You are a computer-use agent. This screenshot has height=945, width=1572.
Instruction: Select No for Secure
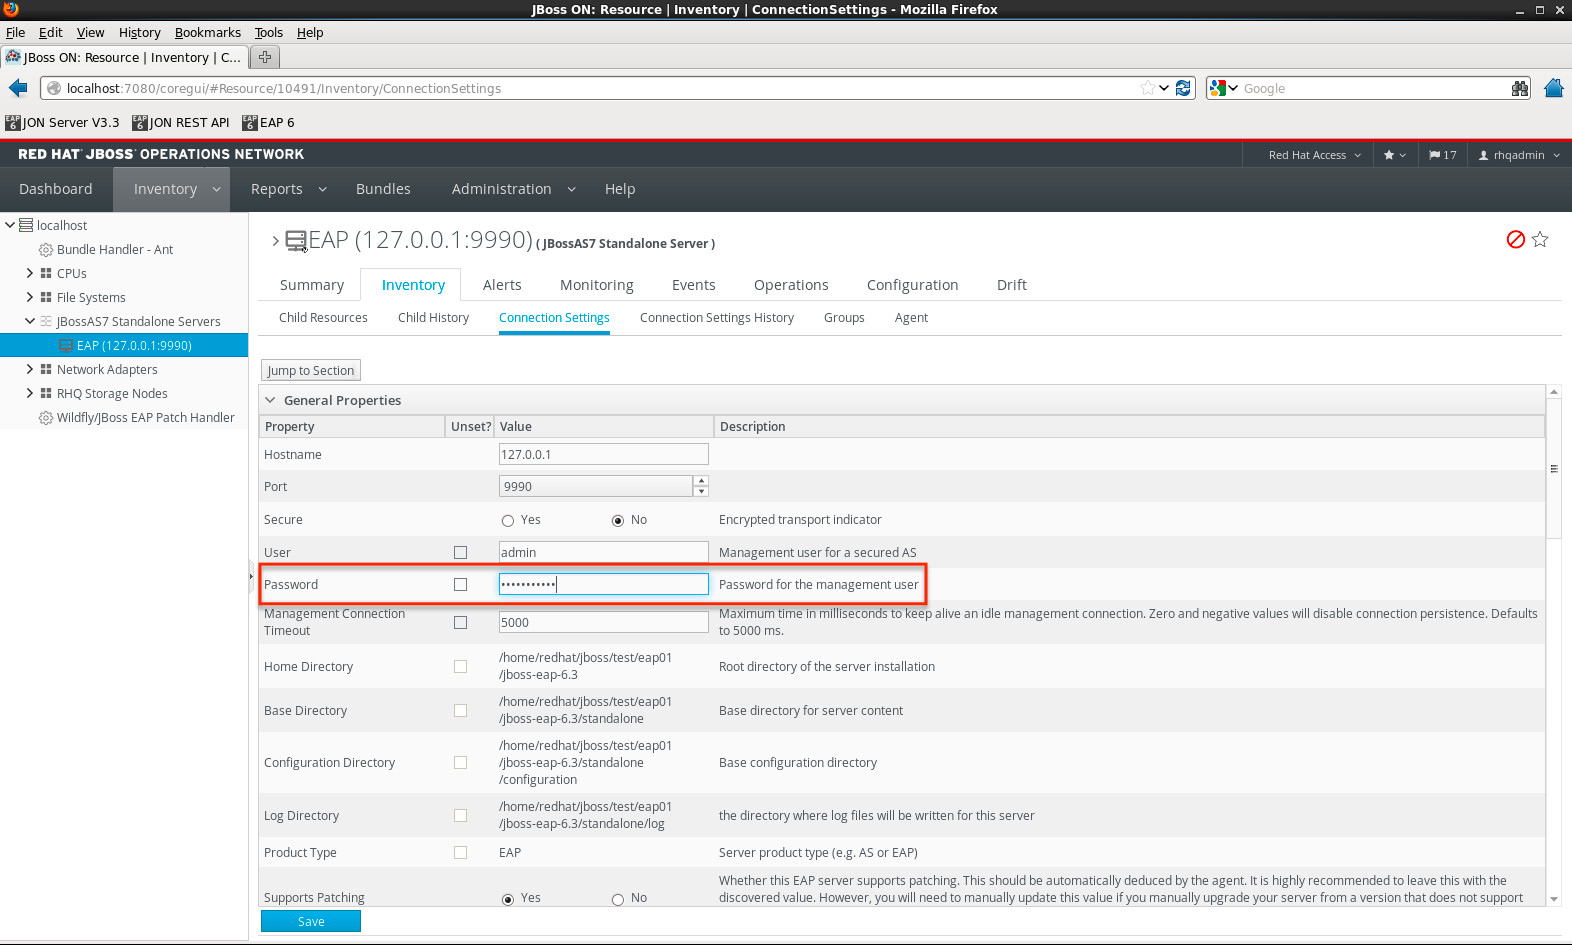coord(618,521)
